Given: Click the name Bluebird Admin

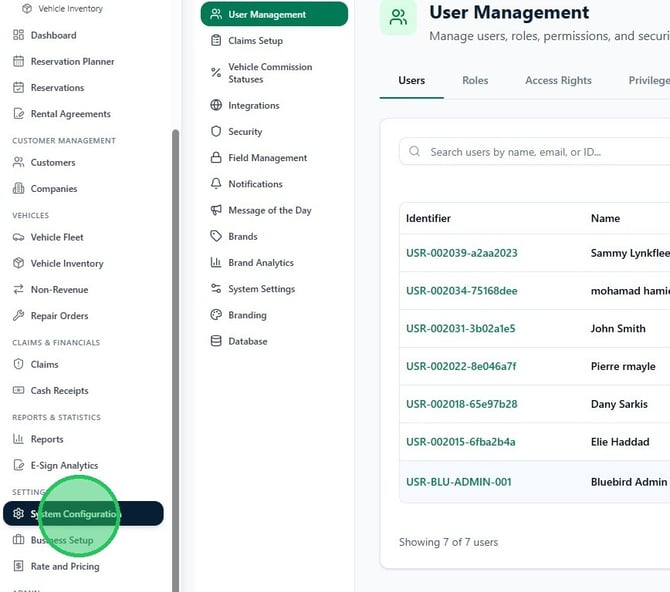Looking at the screenshot, I should [629, 482].
